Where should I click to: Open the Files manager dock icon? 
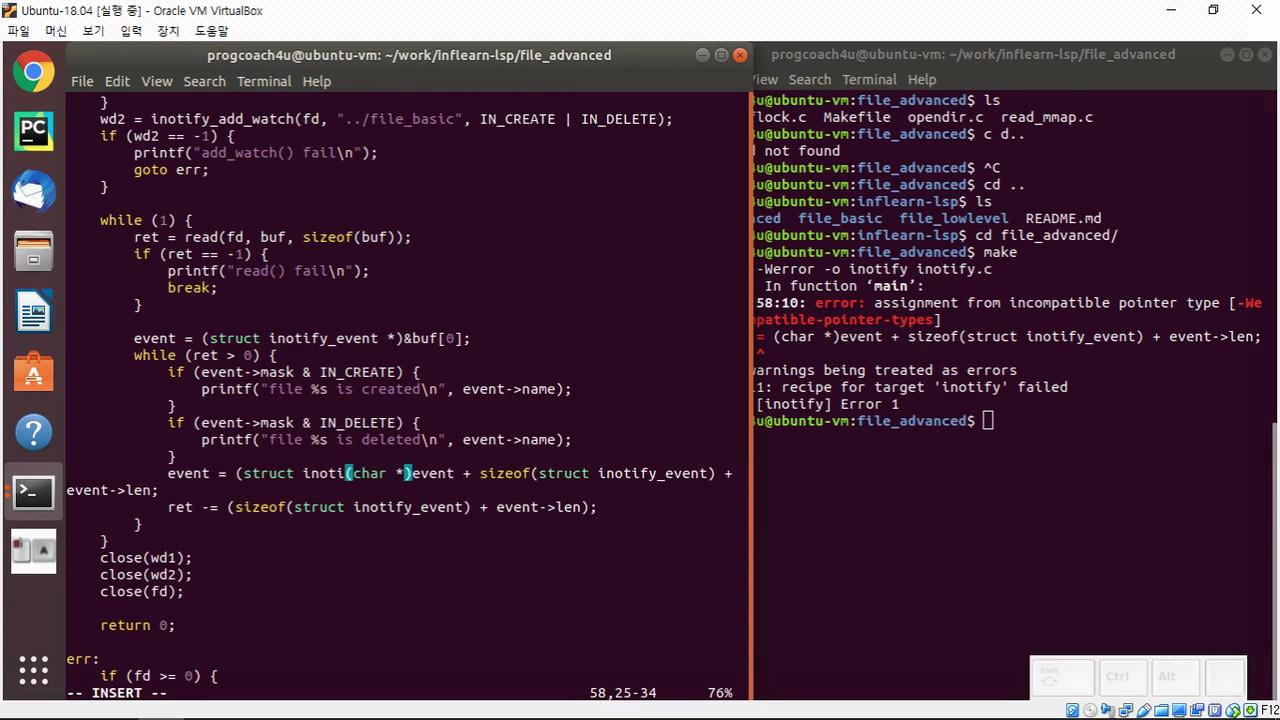[33, 251]
